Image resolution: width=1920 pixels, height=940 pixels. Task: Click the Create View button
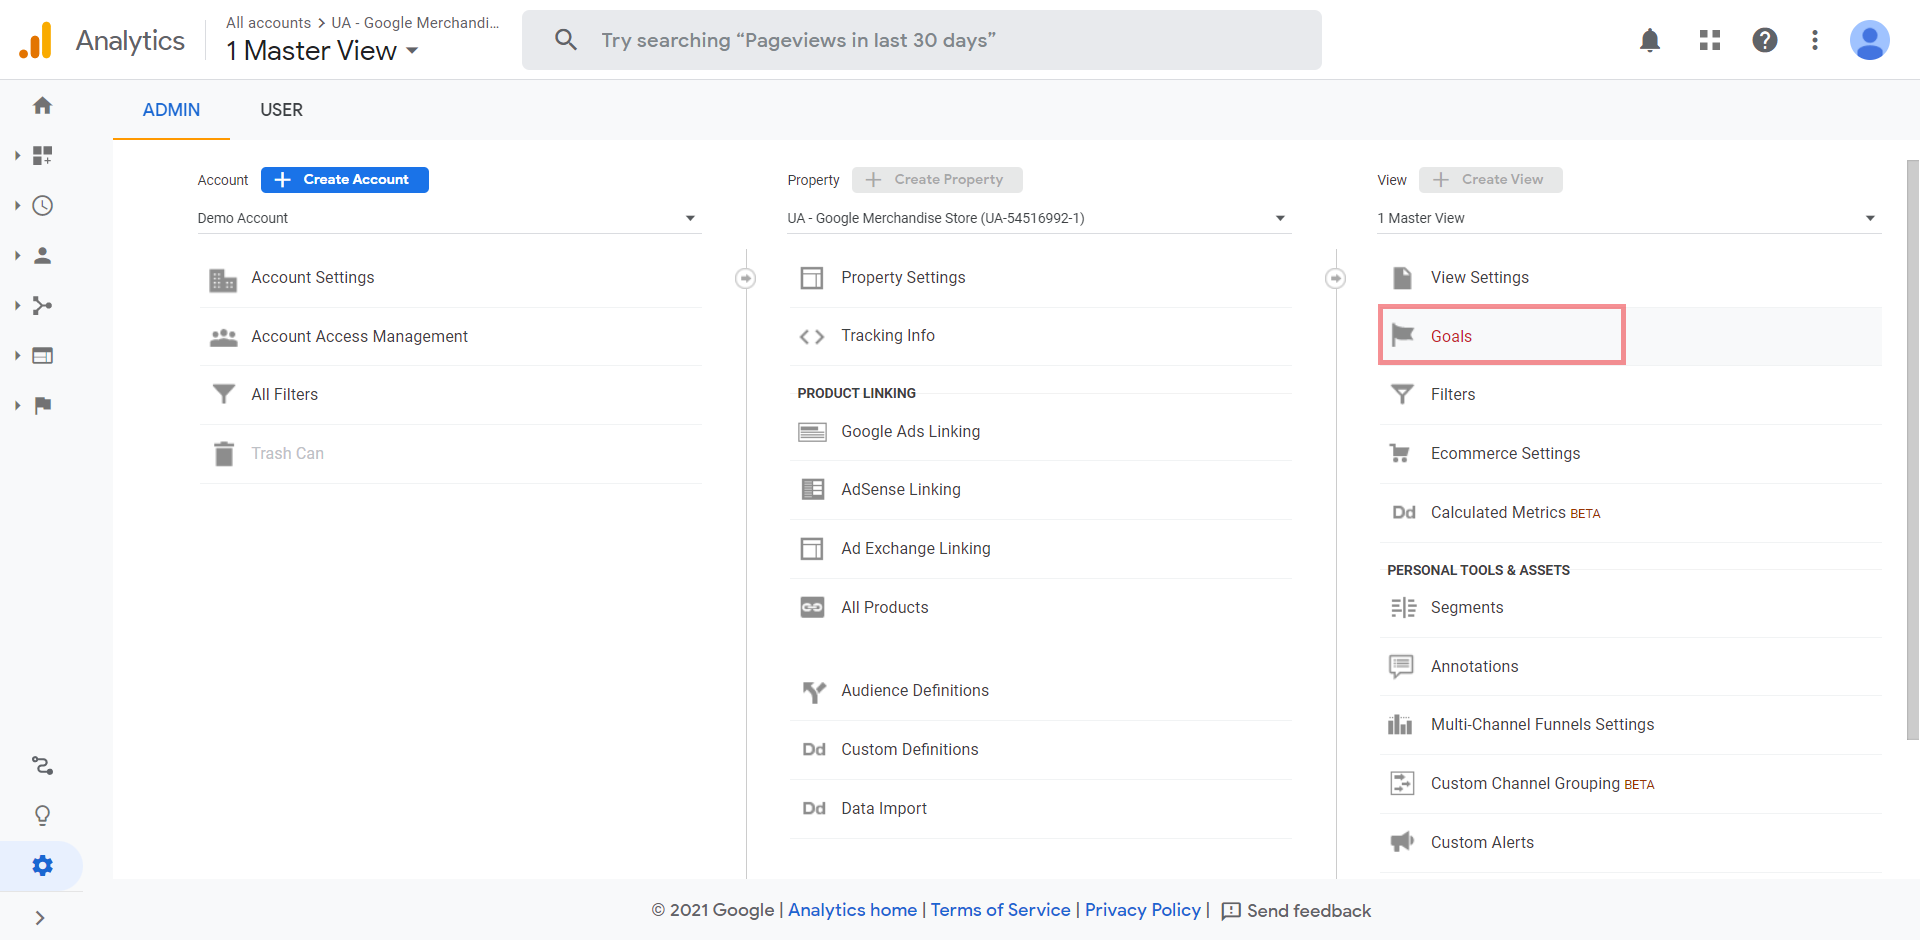pyautogui.click(x=1490, y=180)
